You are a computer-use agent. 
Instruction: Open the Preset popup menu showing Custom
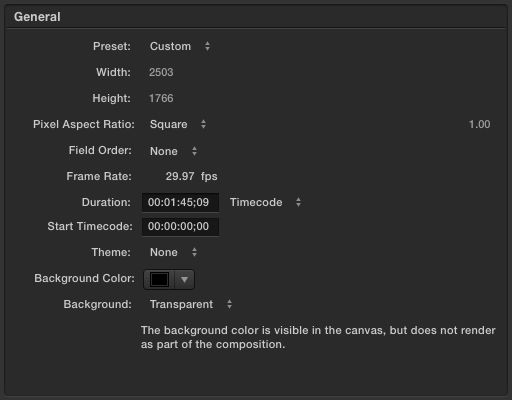coord(180,46)
